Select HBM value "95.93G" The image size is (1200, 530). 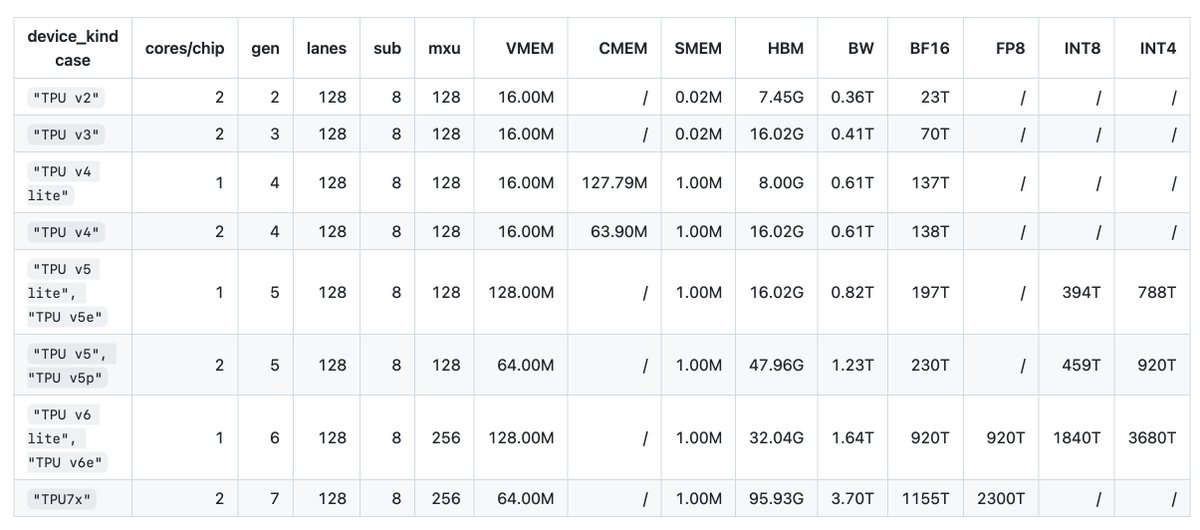(778, 499)
